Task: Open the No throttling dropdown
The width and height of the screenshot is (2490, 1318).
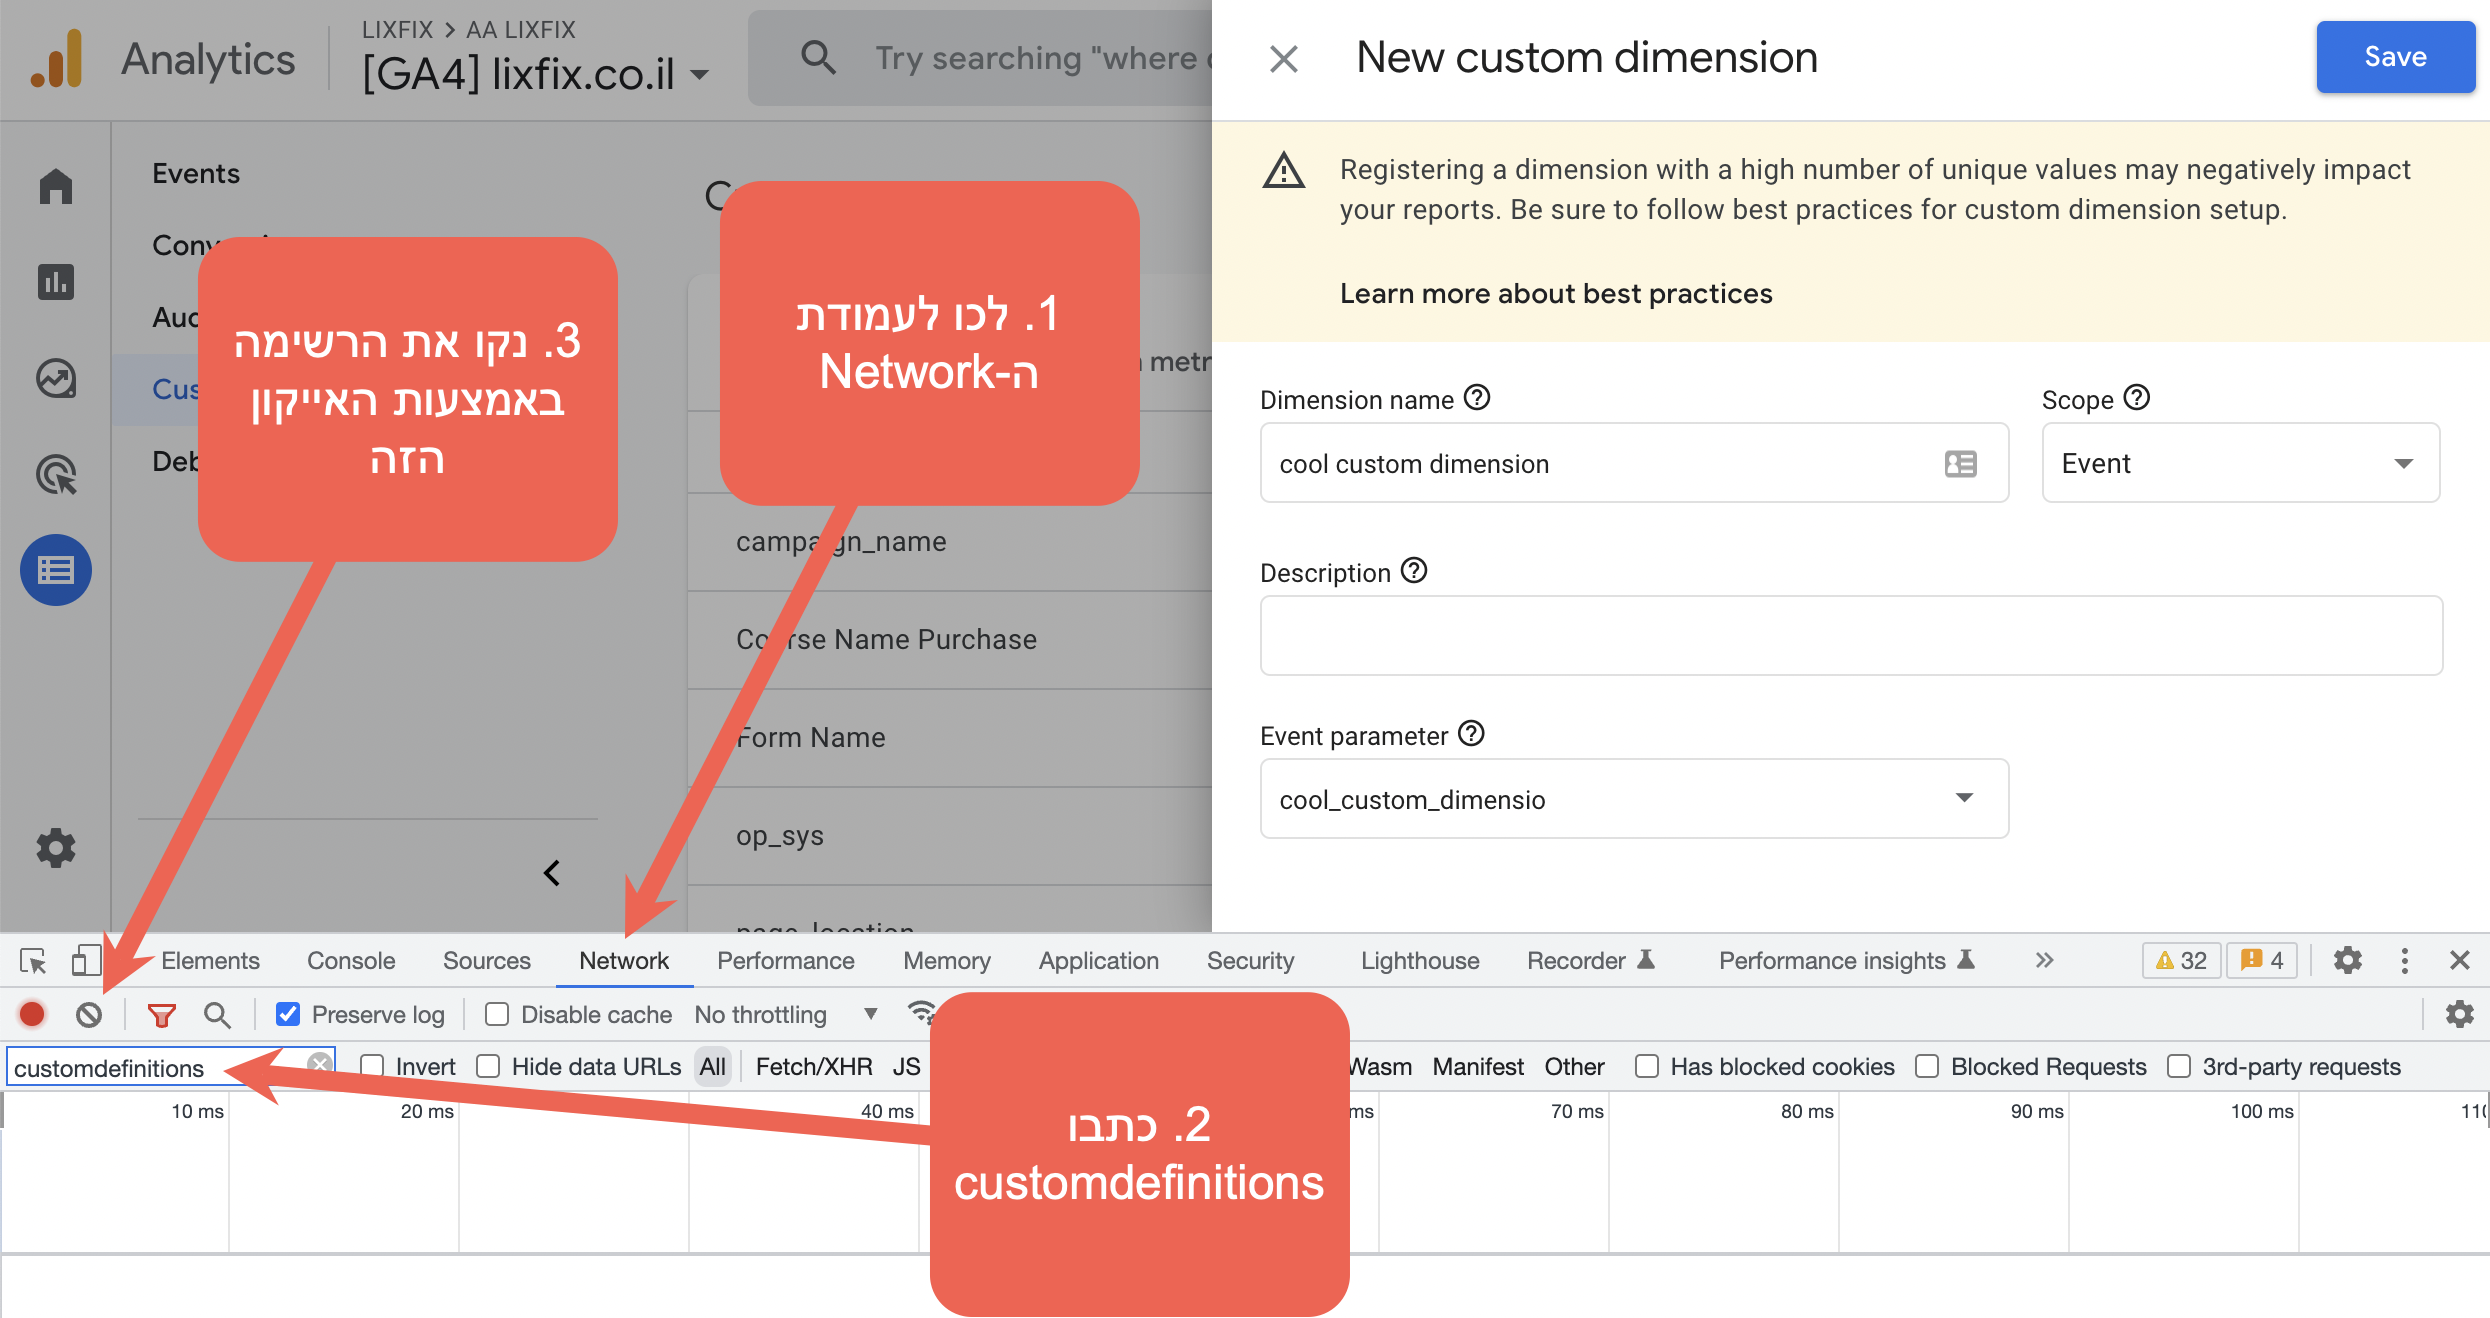Action: tap(786, 1014)
